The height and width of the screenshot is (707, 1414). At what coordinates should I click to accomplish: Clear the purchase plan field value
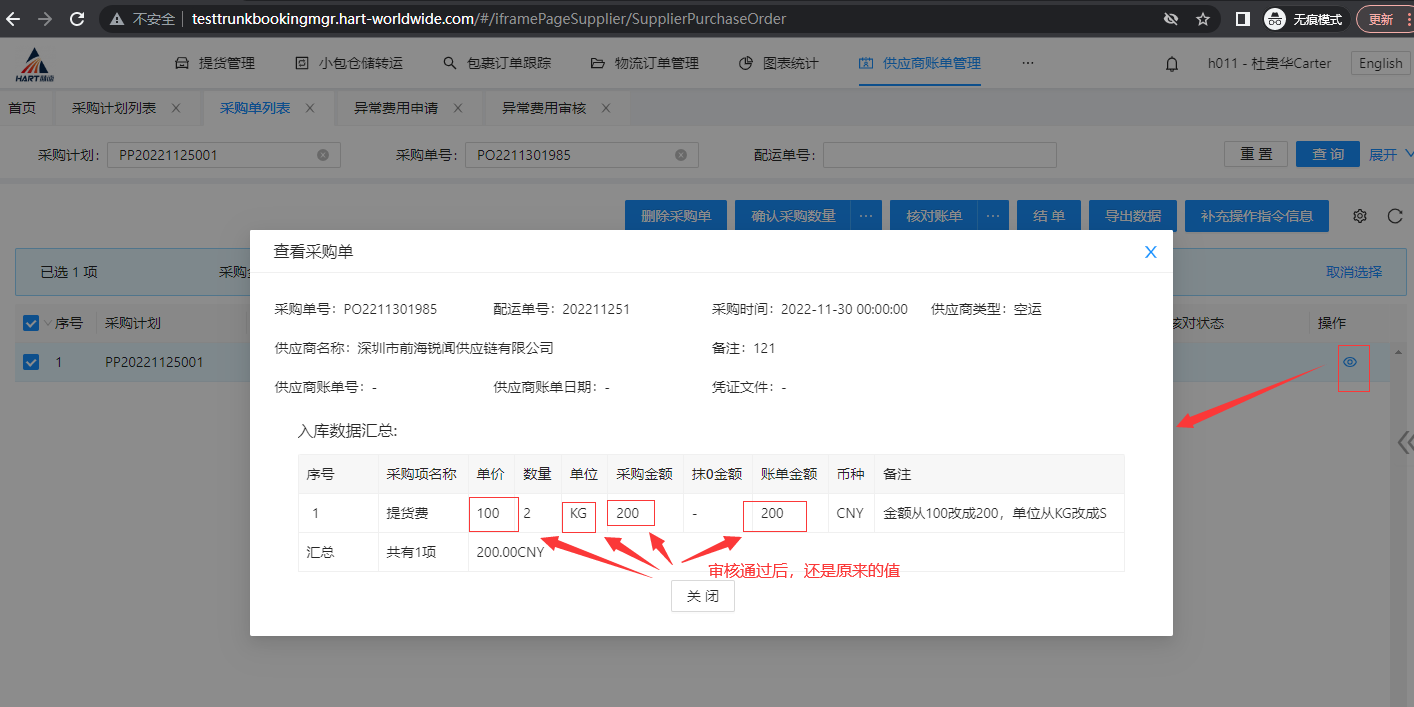(323, 155)
